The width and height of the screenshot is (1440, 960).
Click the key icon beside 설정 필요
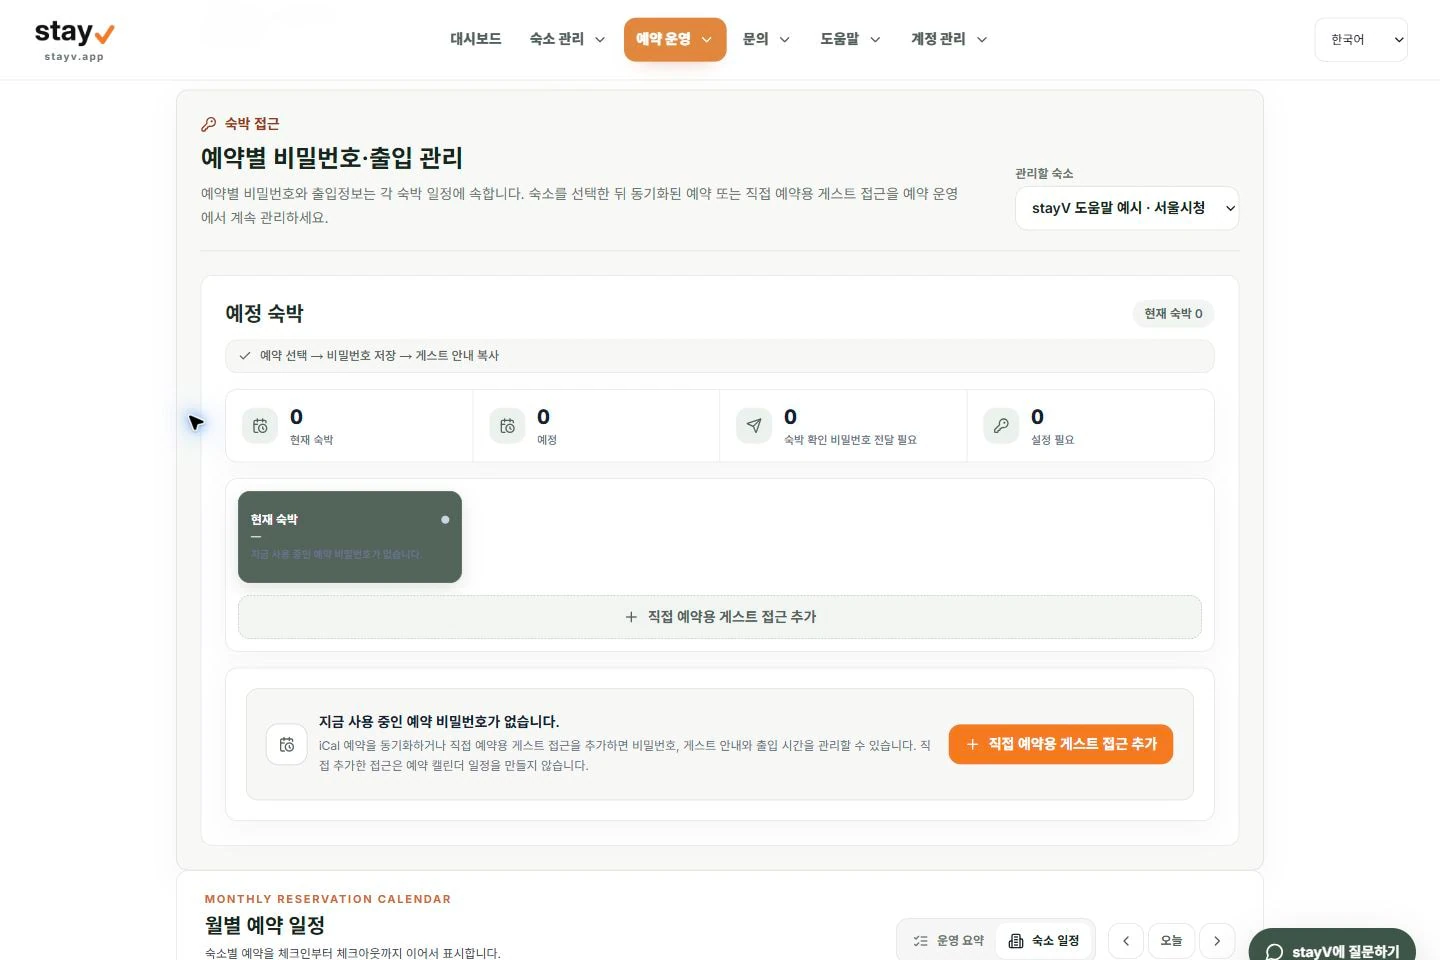coord(1001,426)
